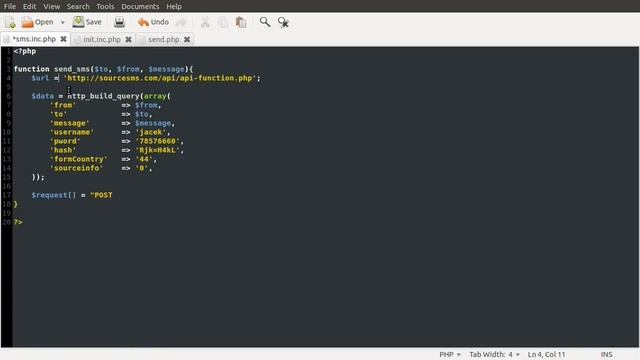Click the 'hash' array key

click(63, 150)
